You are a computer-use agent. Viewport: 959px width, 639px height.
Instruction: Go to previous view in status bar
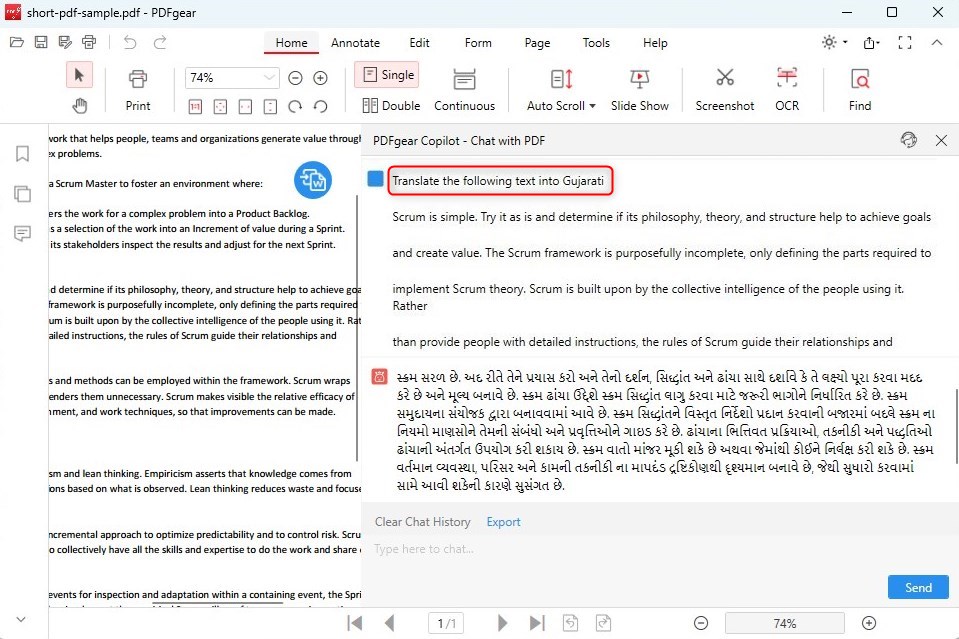[570, 623]
